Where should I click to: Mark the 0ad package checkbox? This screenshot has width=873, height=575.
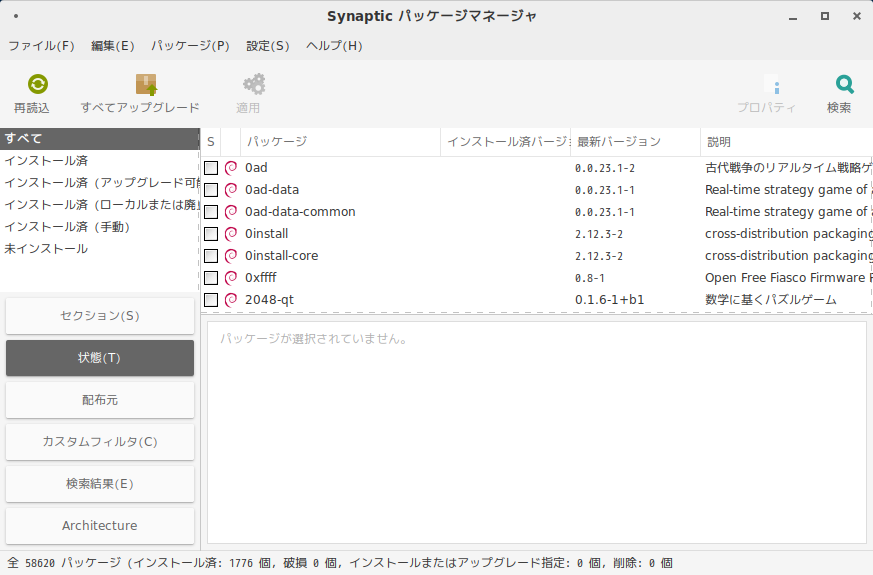coord(211,168)
